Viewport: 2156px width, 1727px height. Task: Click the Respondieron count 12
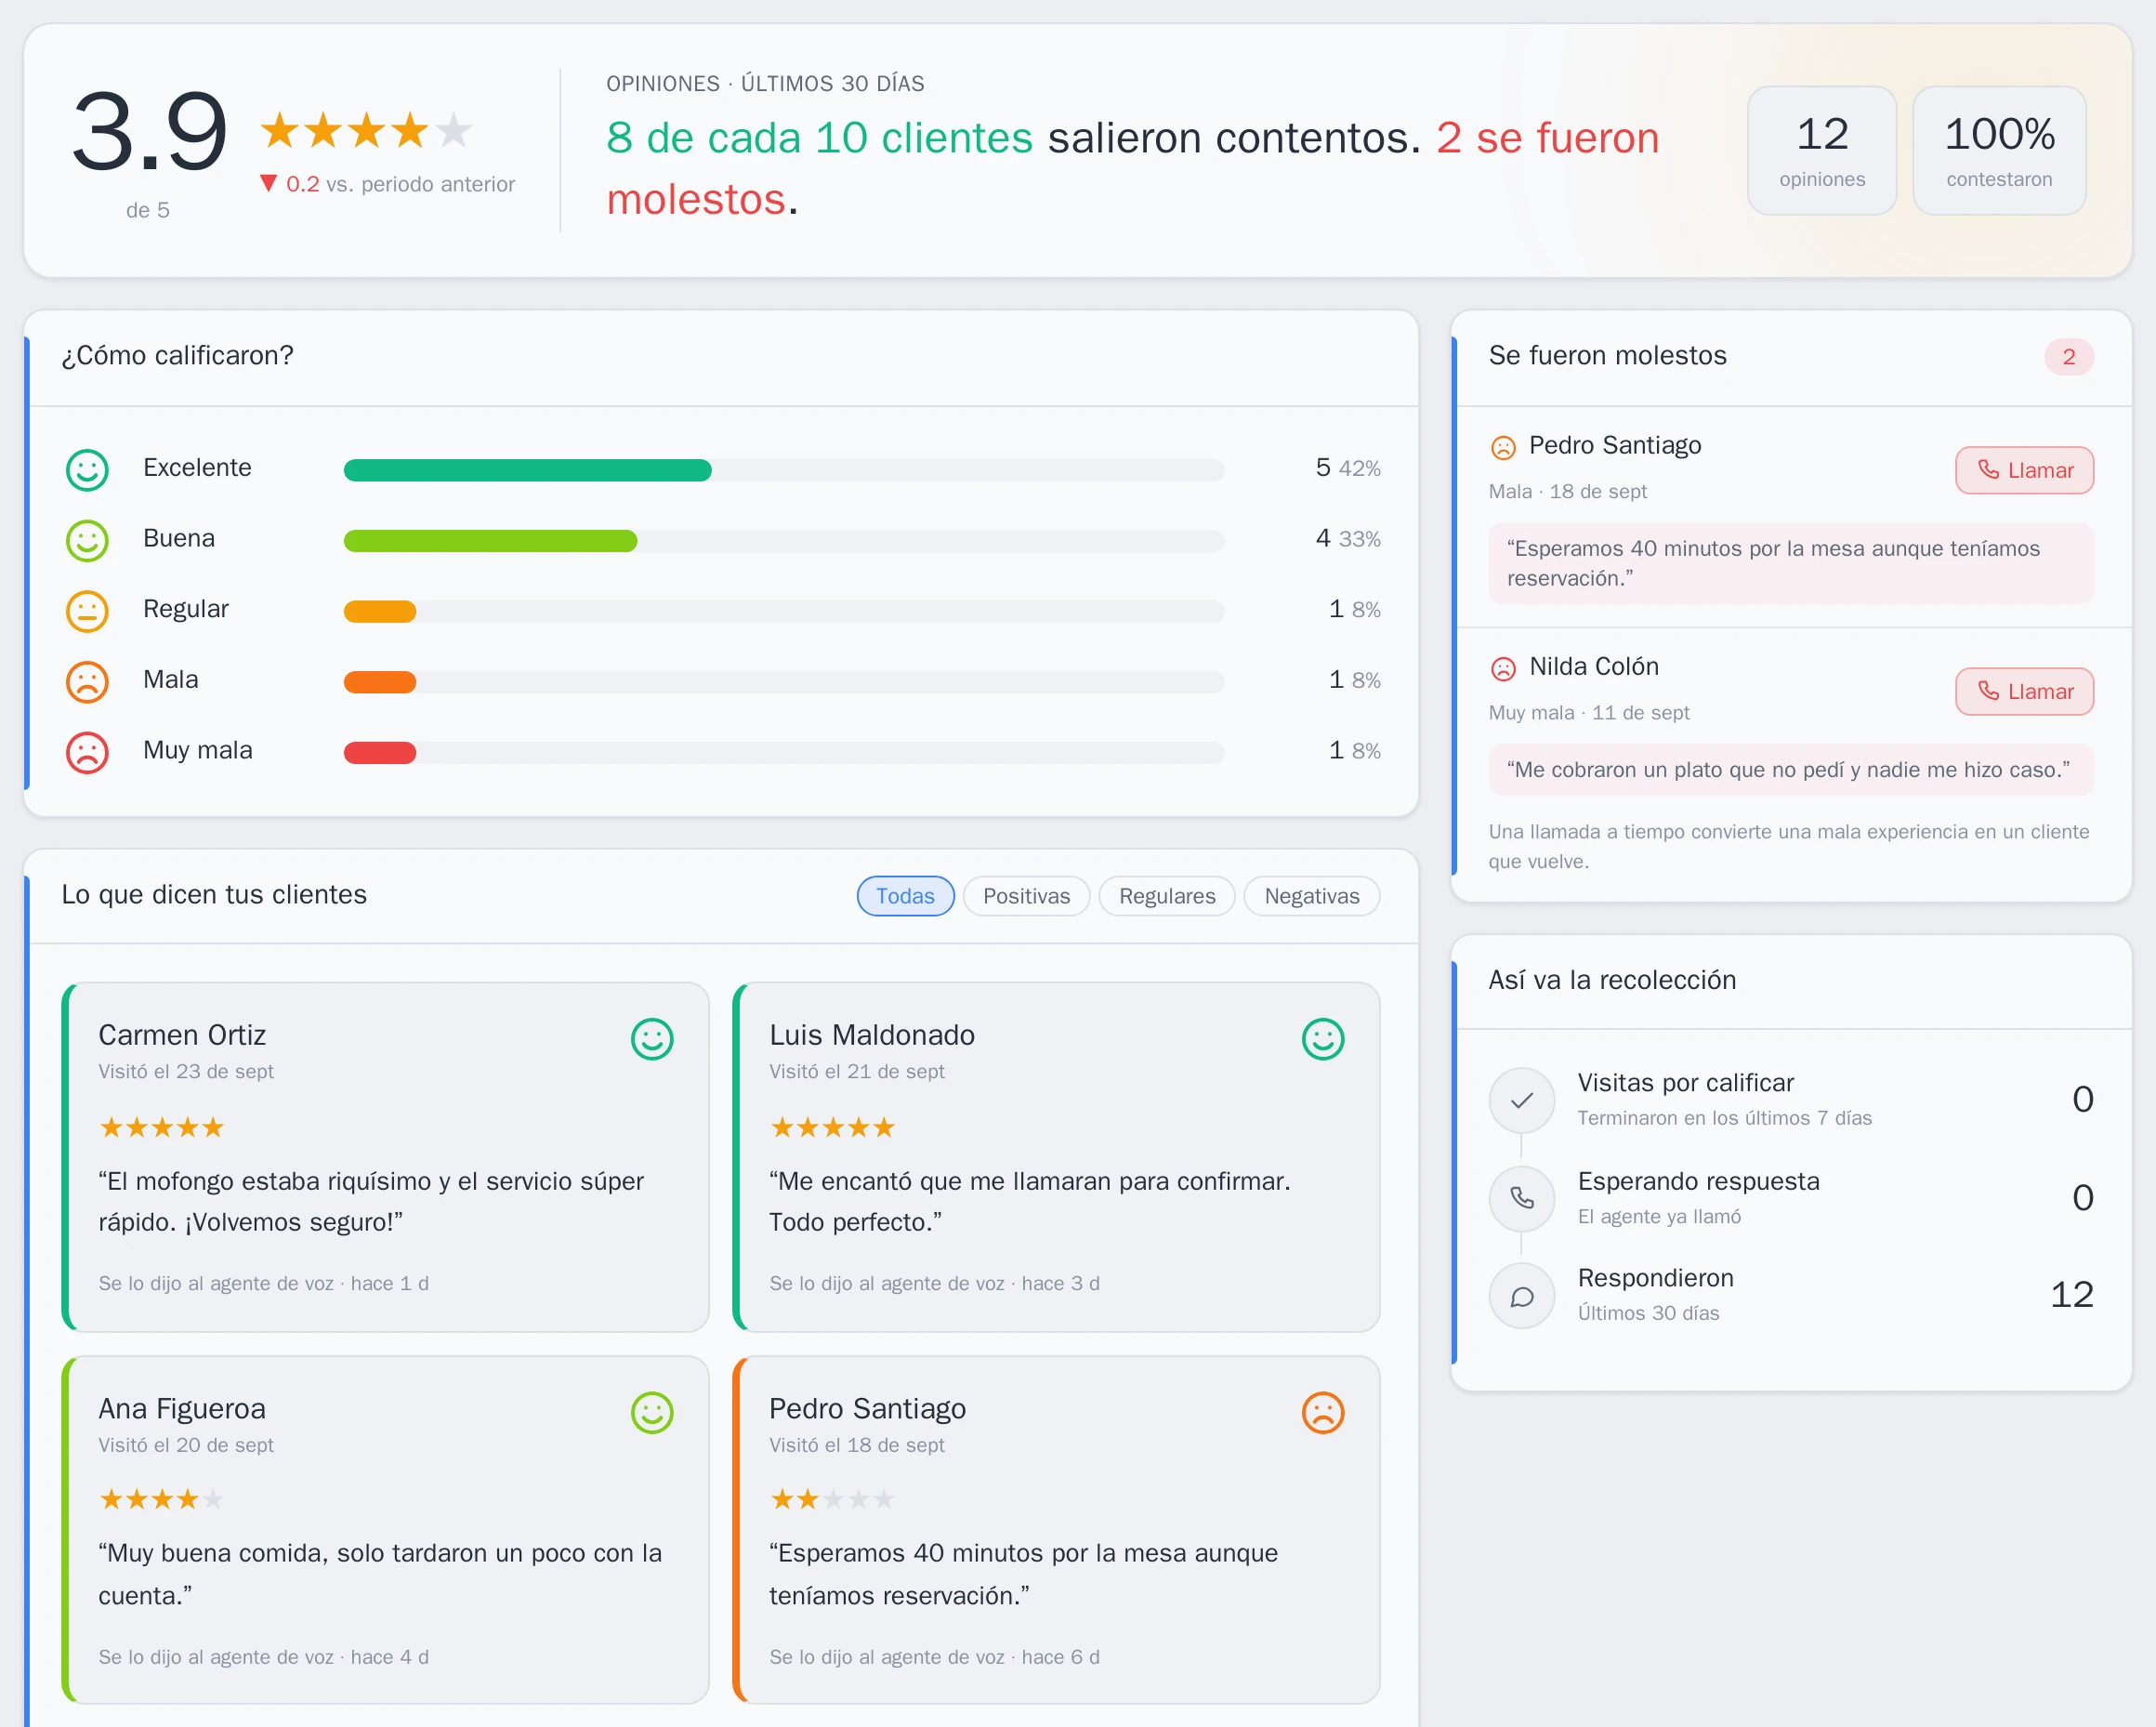click(x=2071, y=1295)
